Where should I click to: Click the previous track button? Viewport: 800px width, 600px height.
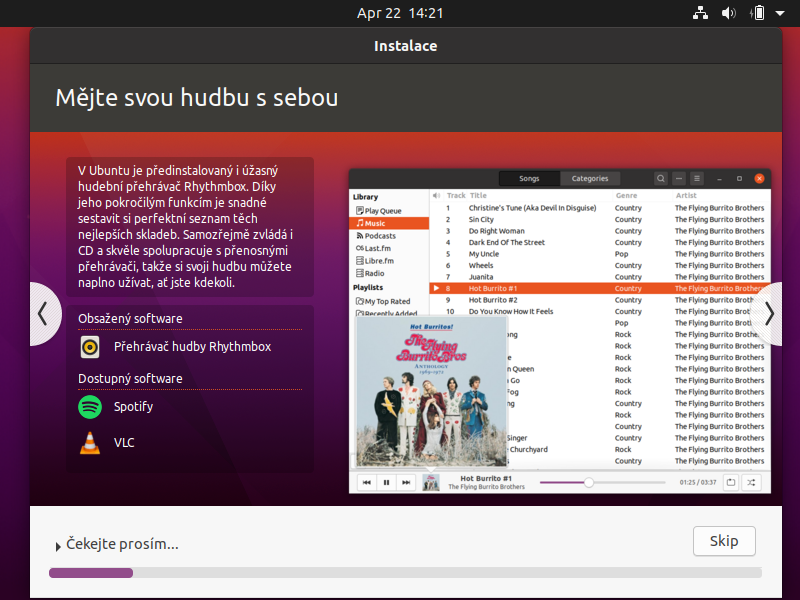(366, 482)
